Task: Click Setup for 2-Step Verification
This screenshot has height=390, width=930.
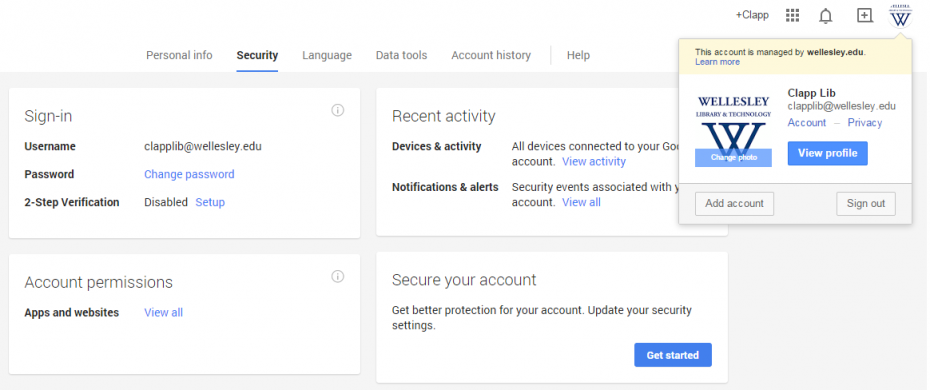Action: [x=210, y=202]
